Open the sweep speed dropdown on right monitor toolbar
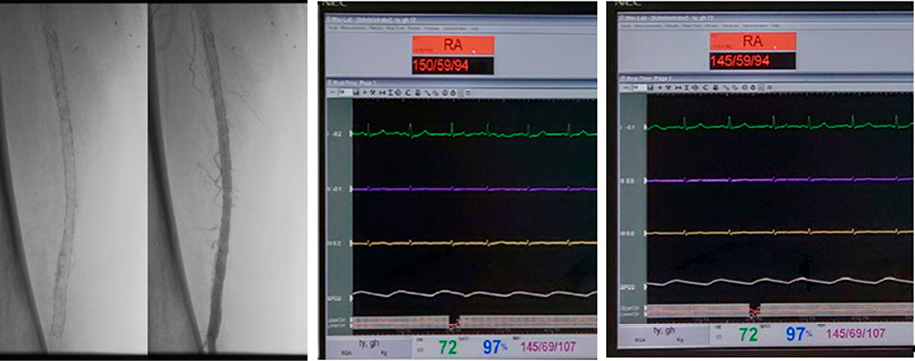The height and width of the screenshot is (361, 915). (x=639, y=87)
